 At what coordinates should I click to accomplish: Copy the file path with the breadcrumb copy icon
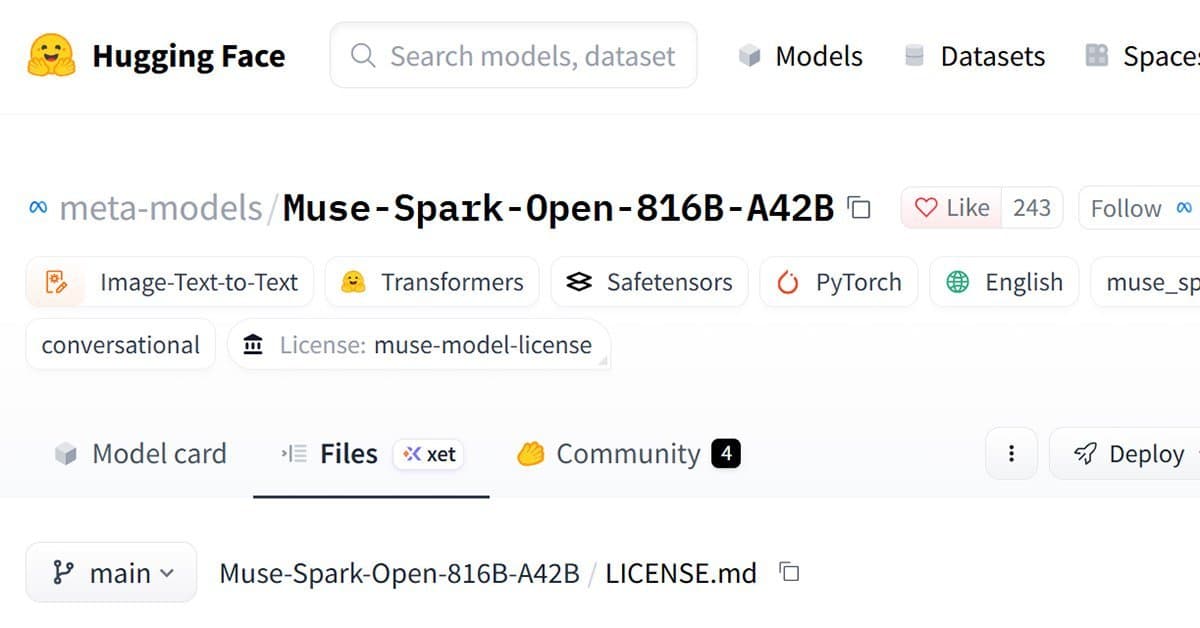790,573
